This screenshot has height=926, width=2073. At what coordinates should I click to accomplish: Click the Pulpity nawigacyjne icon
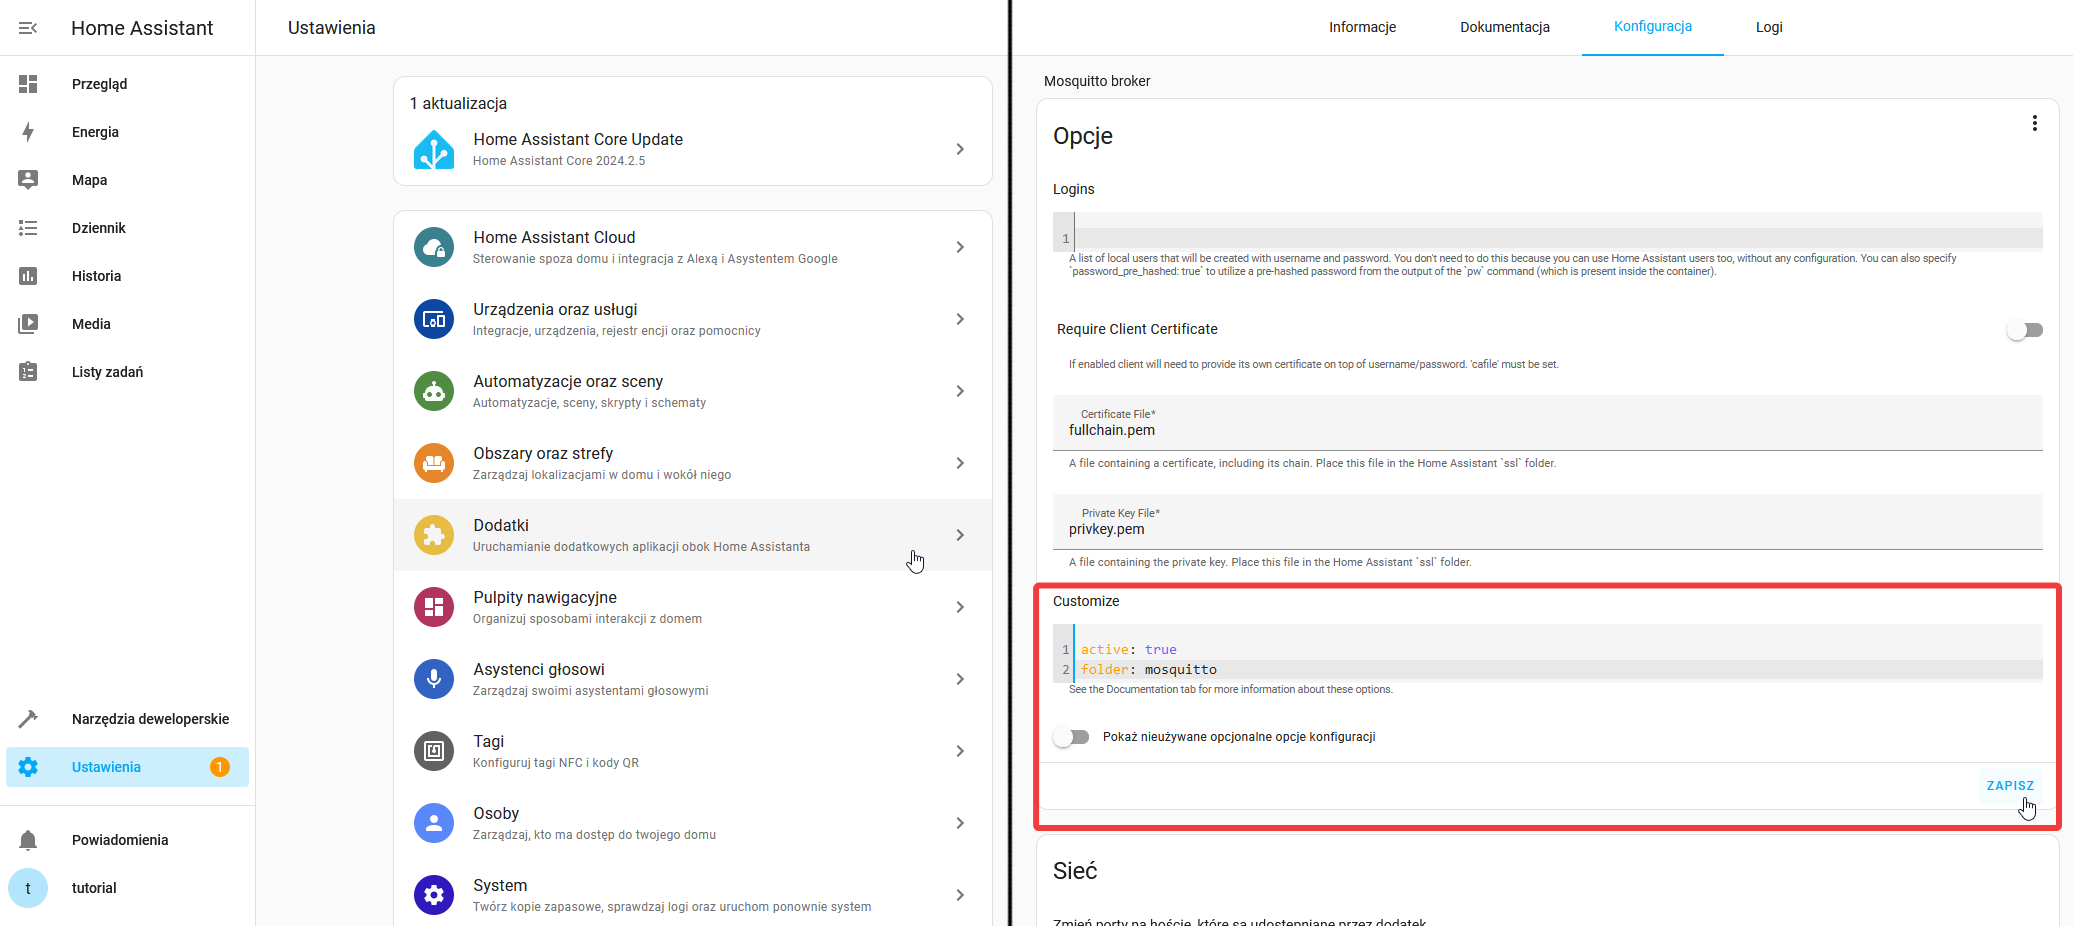point(434,607)
